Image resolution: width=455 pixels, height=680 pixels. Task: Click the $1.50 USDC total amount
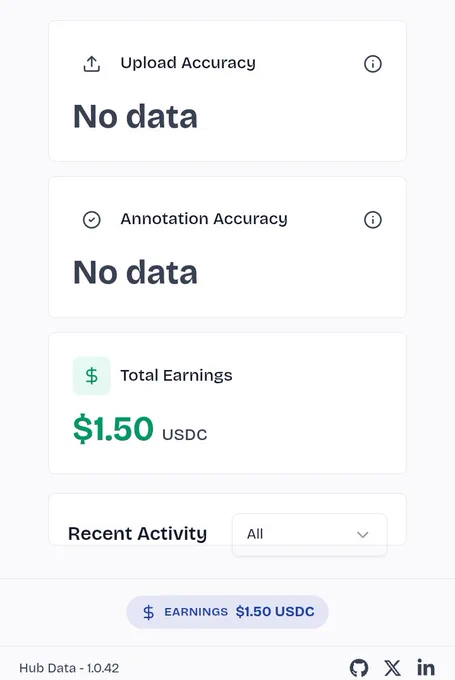click(140, 429)
